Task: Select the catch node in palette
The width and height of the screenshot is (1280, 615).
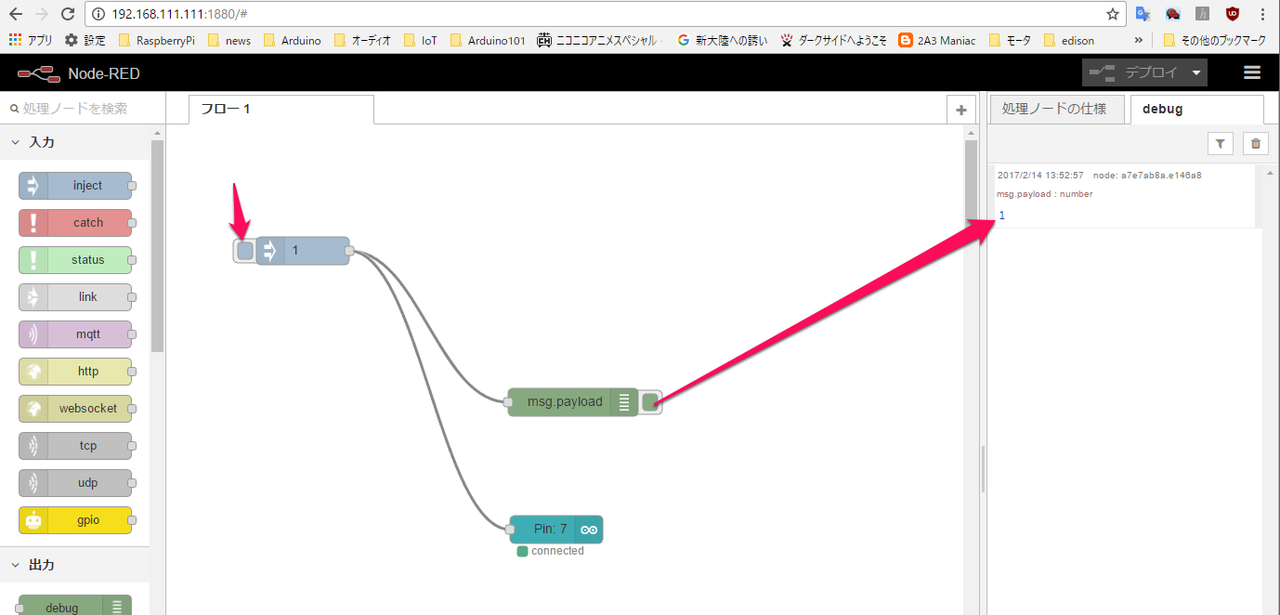Action: tap(76, 223)
